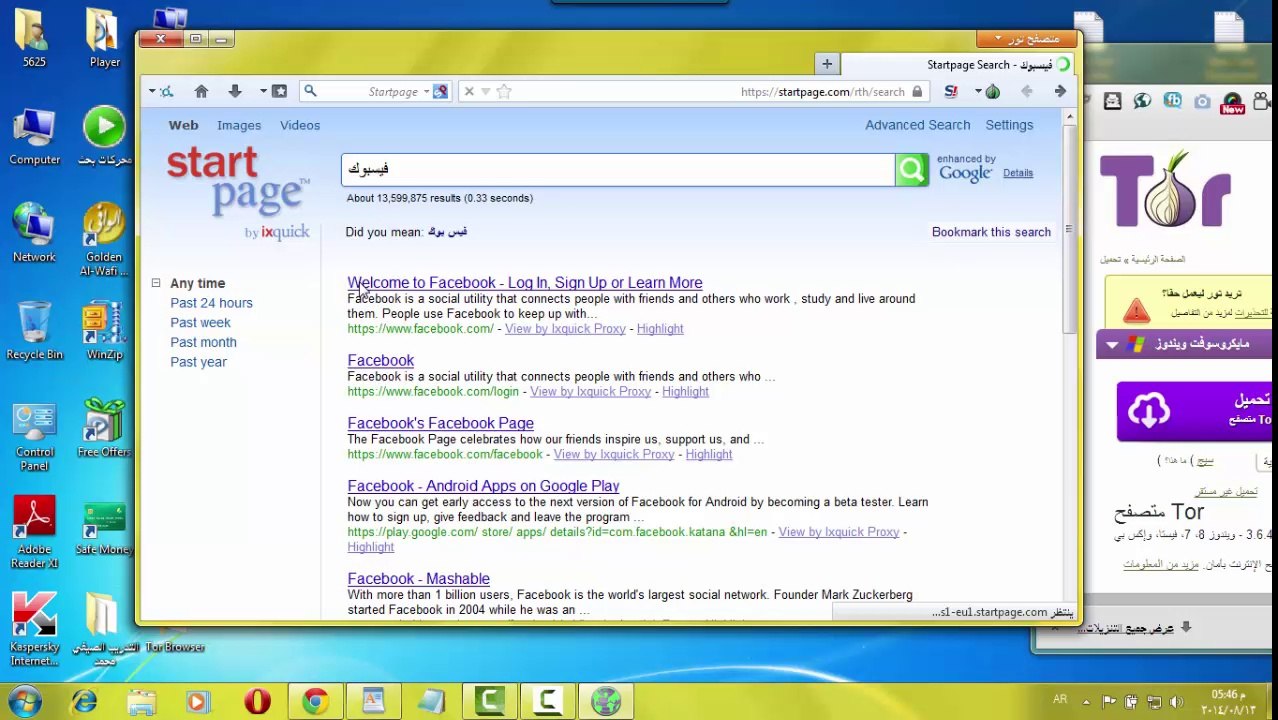Image resolution: width=1278 pixels, height=720 pixels.
Task: Click the volume icon in system tray
Action: pyautogui.click(x=1175, y=701)
